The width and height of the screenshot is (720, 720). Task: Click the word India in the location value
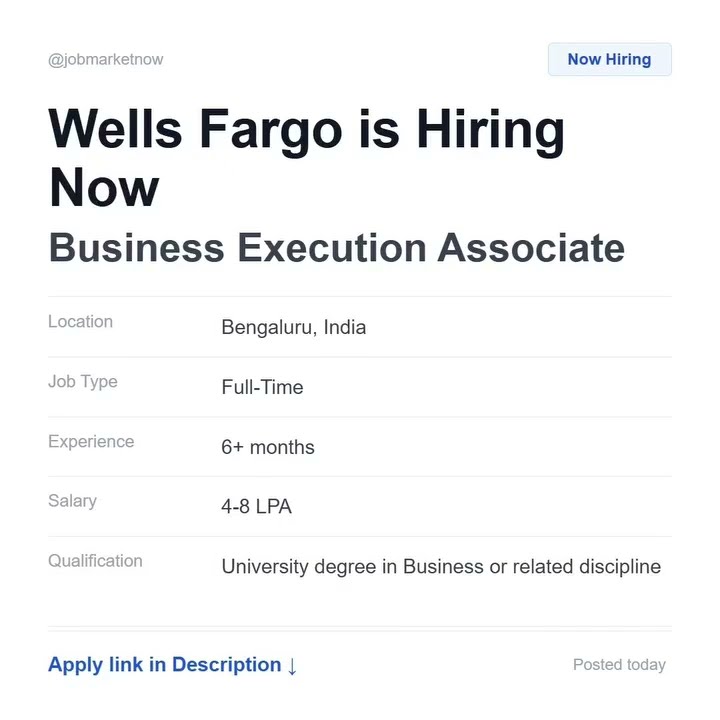[345, 327]
